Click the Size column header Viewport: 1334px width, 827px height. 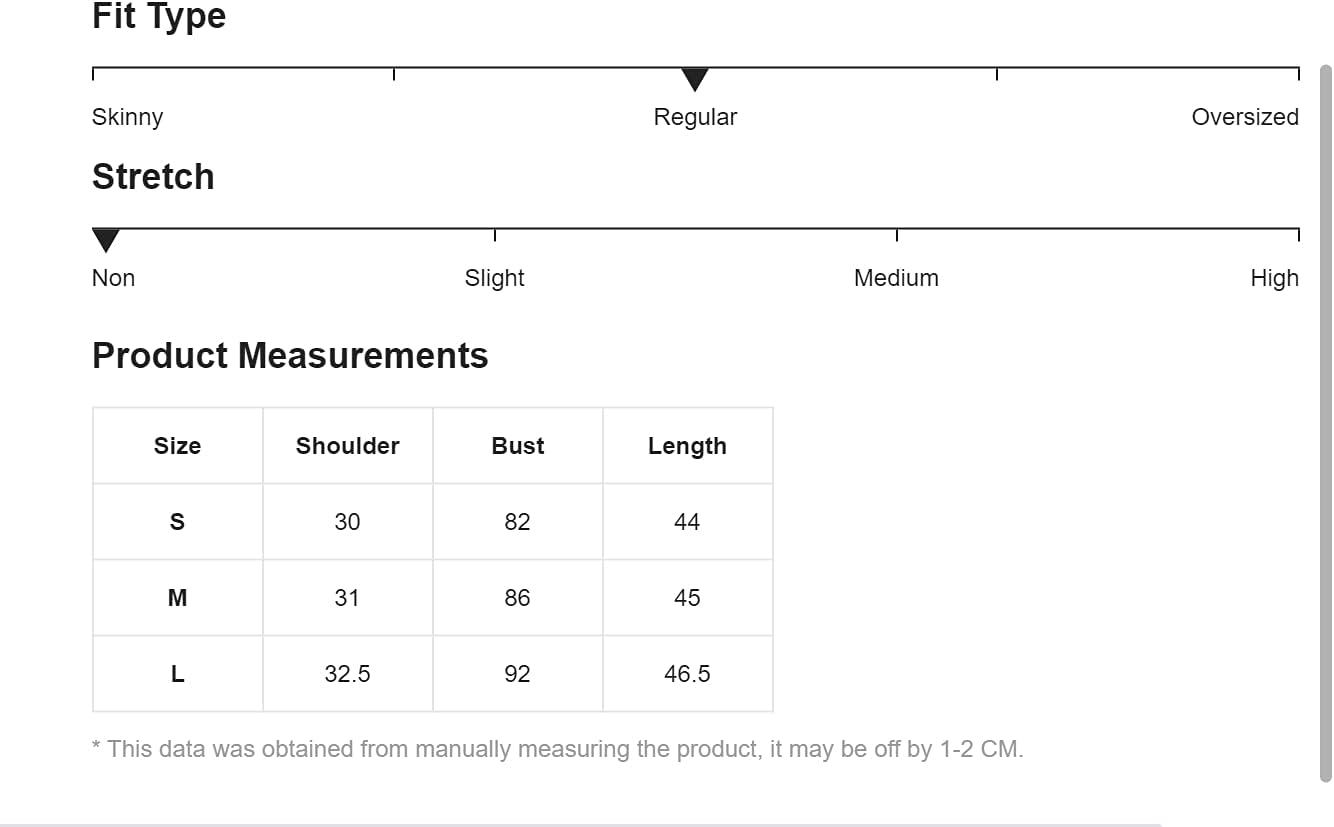[x=177, y=446]
